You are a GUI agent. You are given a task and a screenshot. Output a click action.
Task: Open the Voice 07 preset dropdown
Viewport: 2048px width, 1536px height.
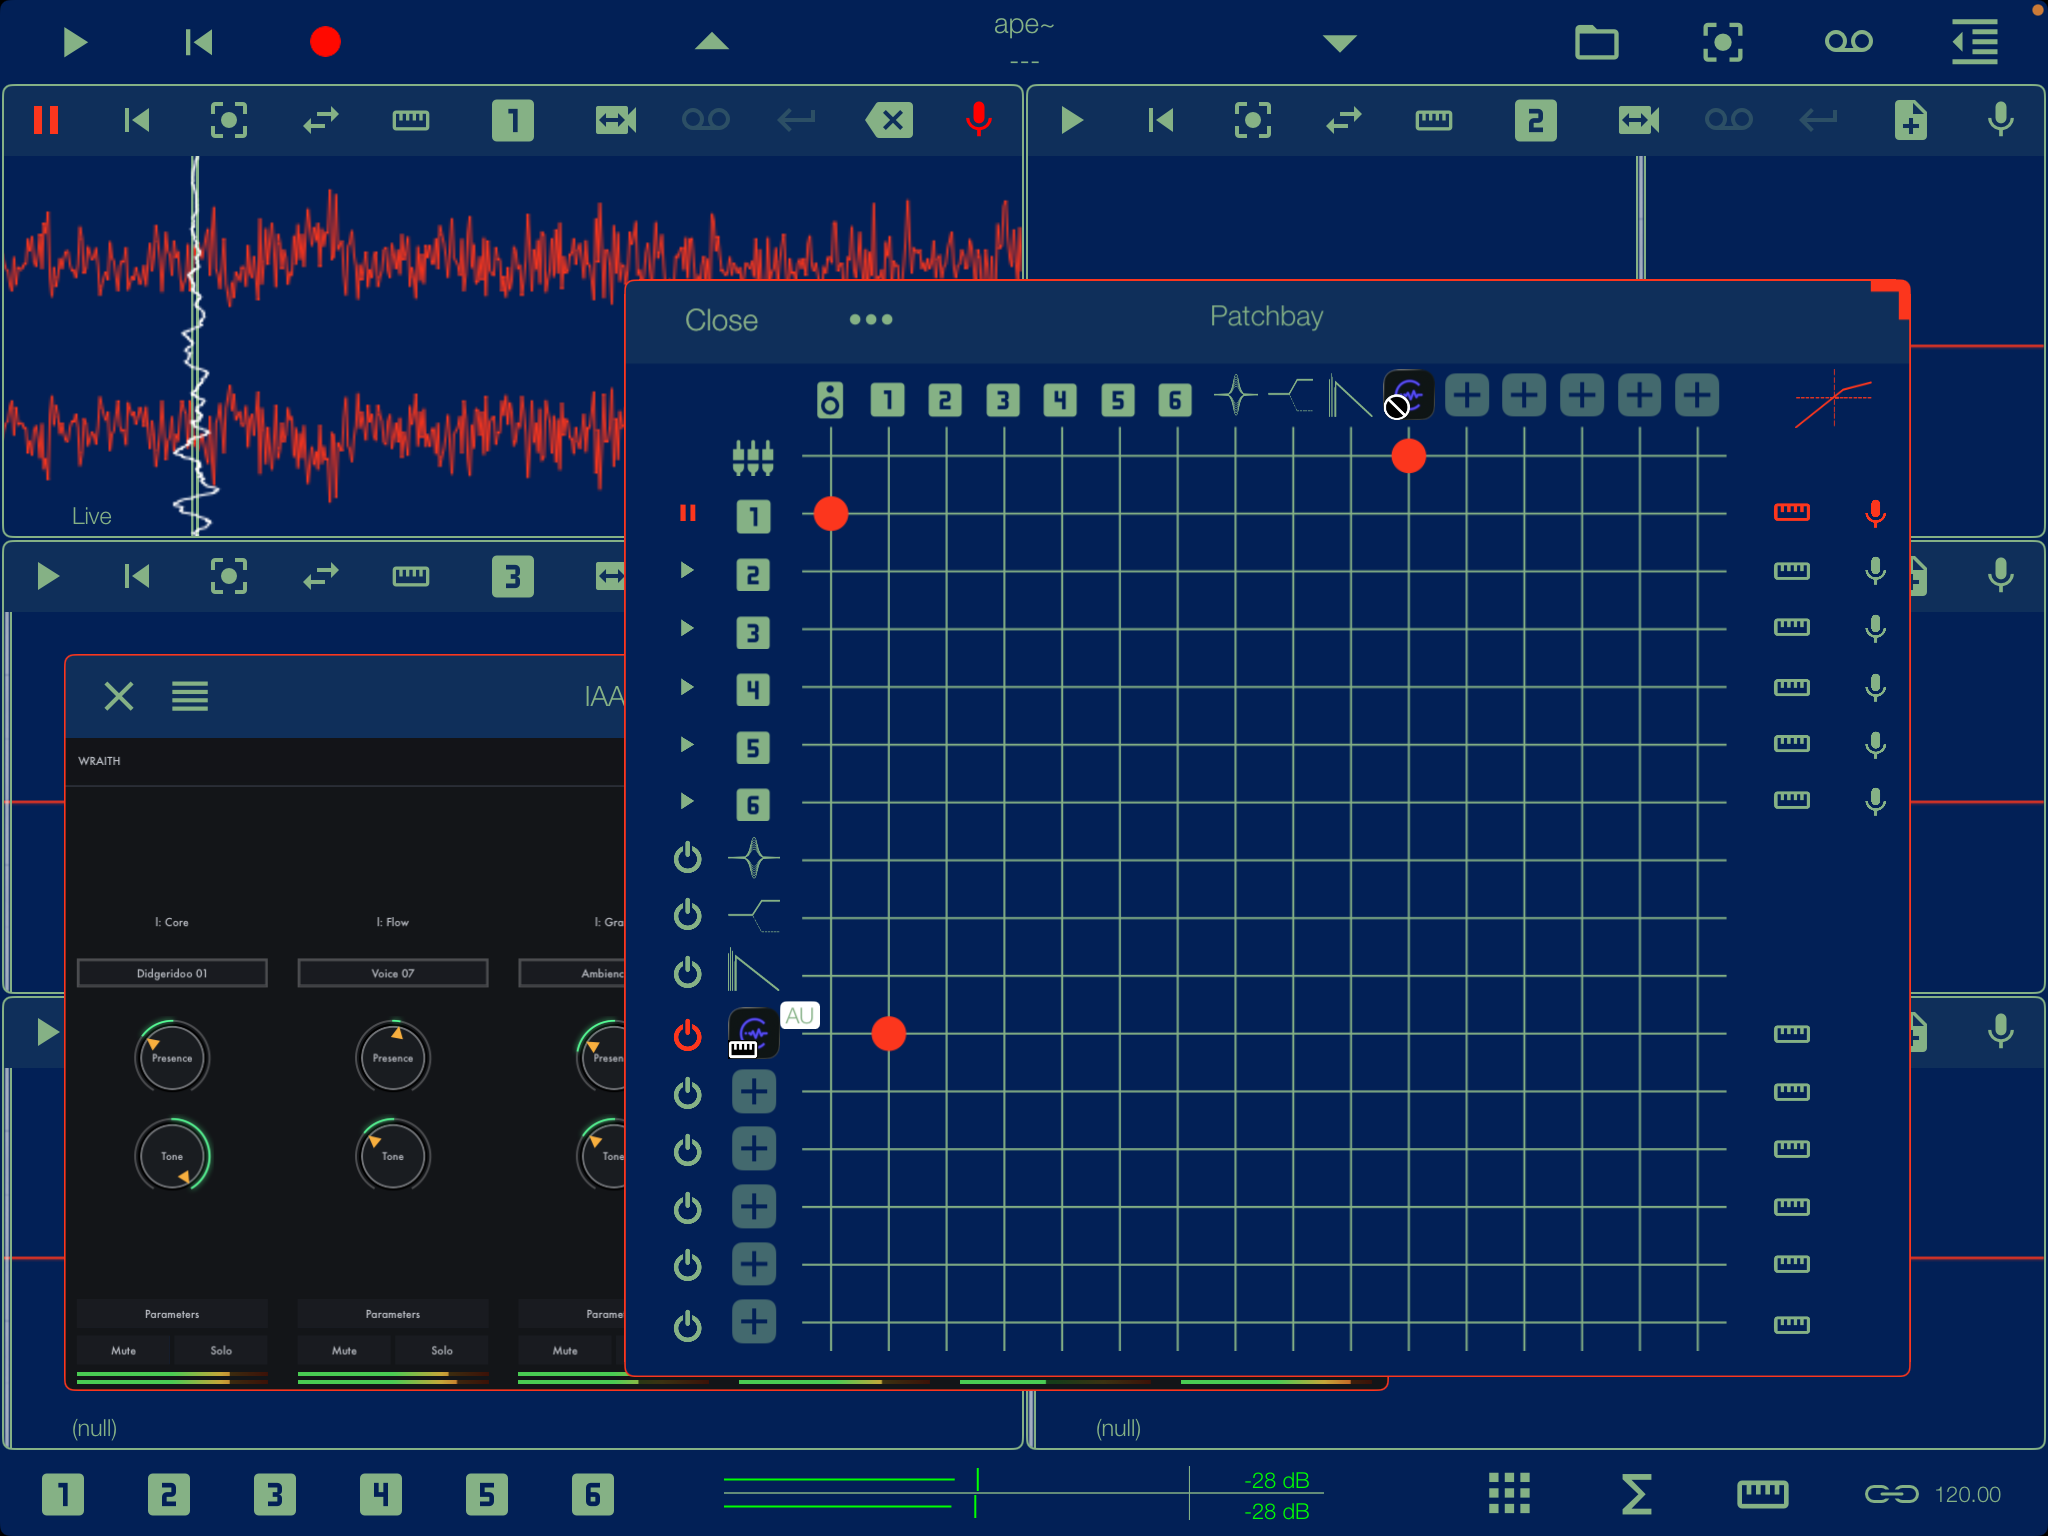pyautogui.click(x=393, y=973)
